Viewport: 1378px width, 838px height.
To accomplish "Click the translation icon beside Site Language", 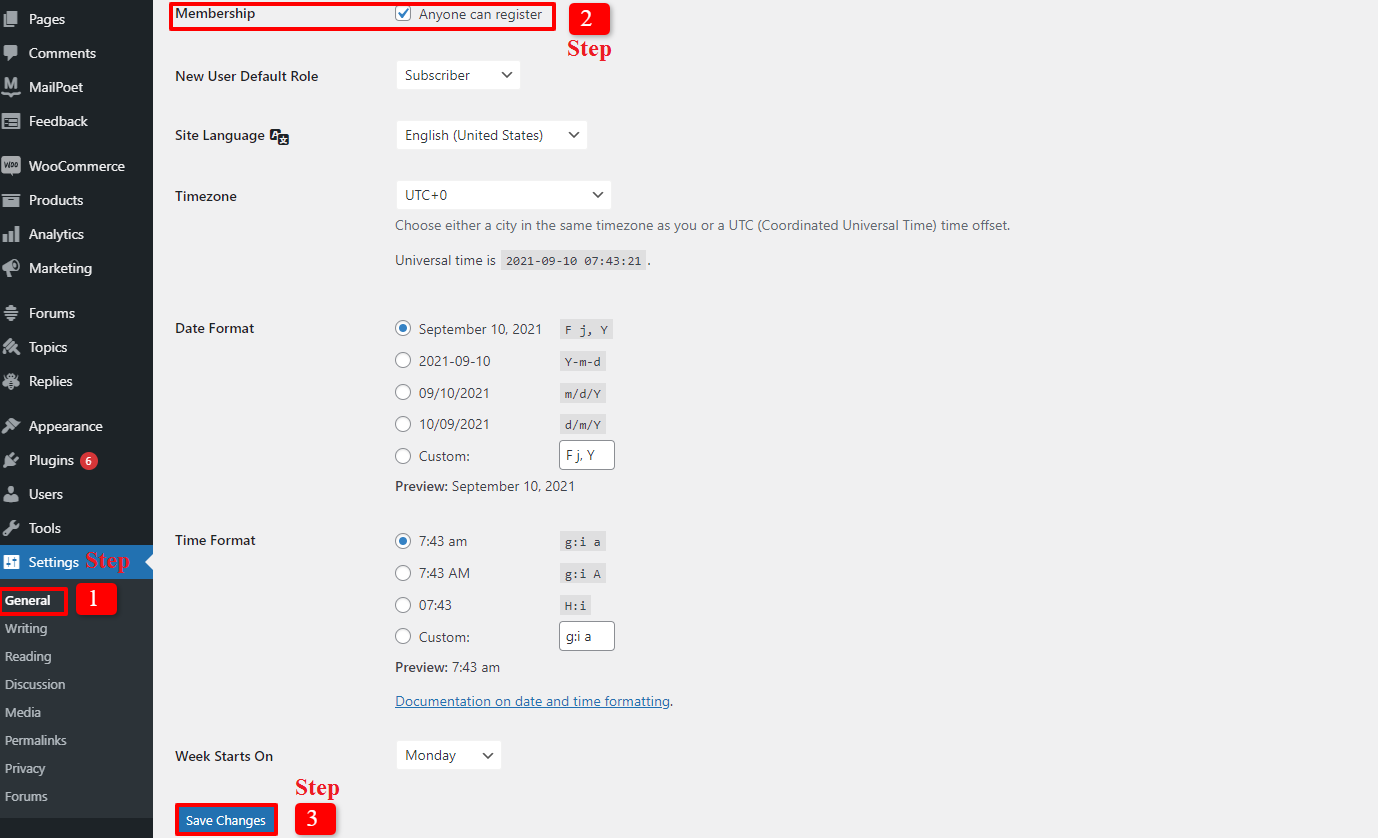I will point(280,136).
